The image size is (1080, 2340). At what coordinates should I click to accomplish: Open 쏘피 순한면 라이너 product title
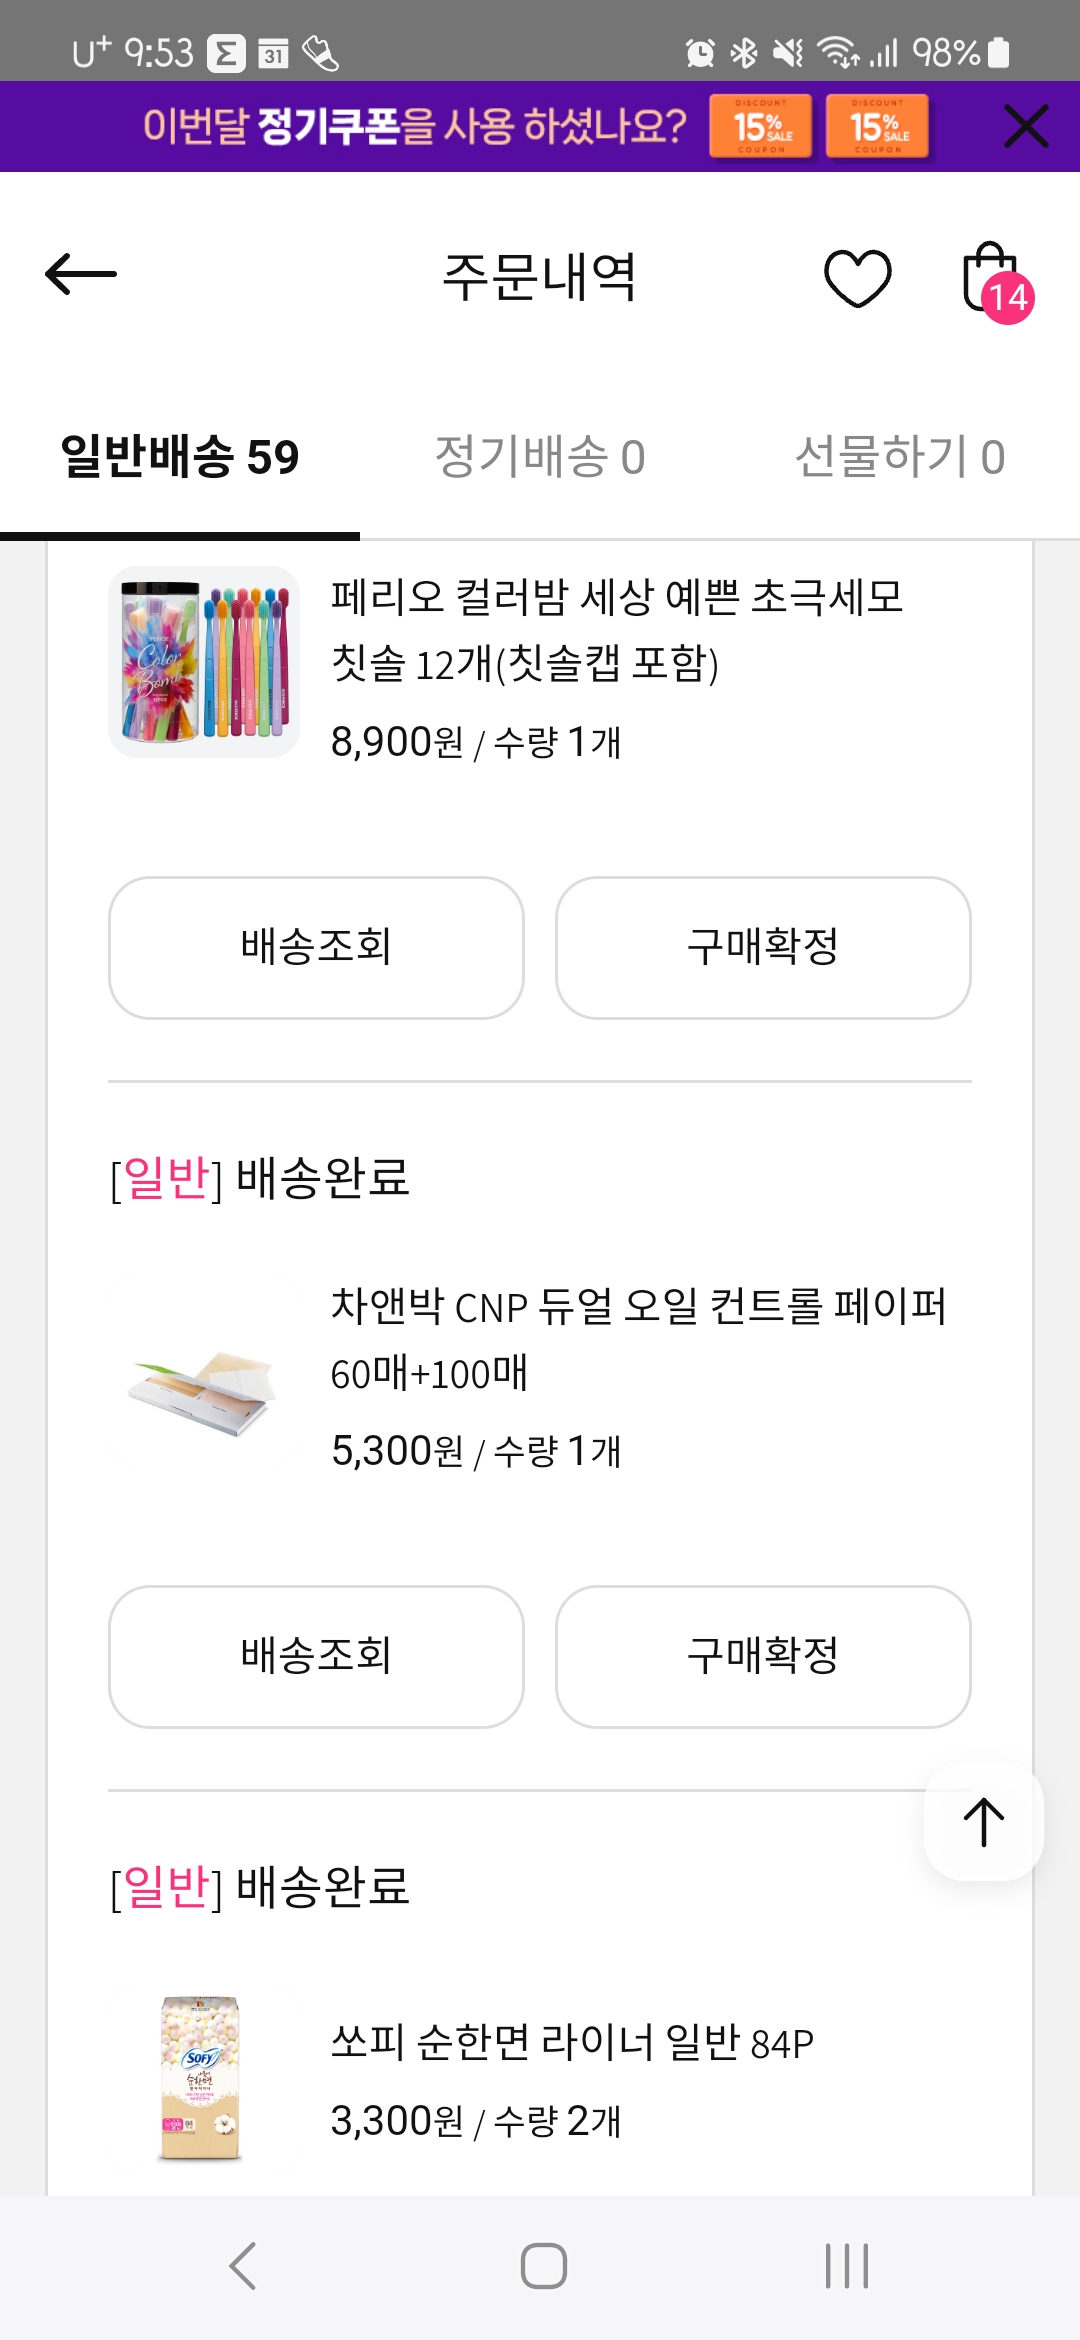(x=572, y=2042)
